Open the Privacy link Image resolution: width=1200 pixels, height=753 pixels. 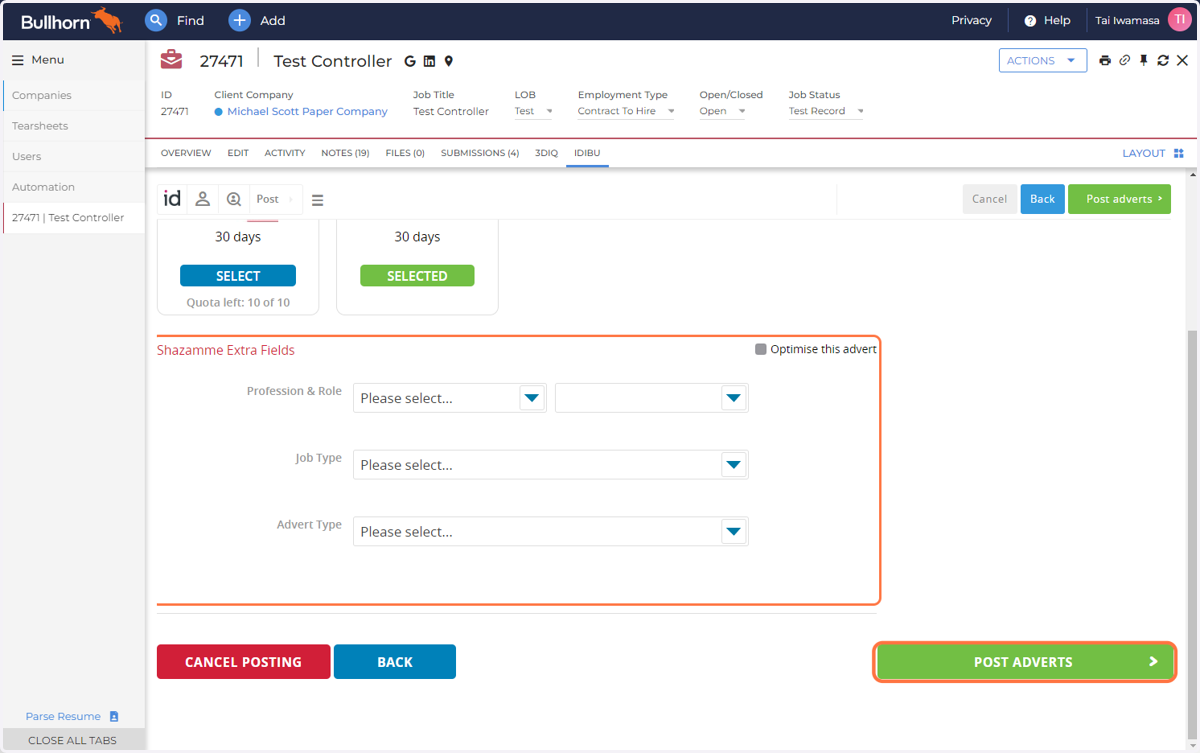click(972, 20)
